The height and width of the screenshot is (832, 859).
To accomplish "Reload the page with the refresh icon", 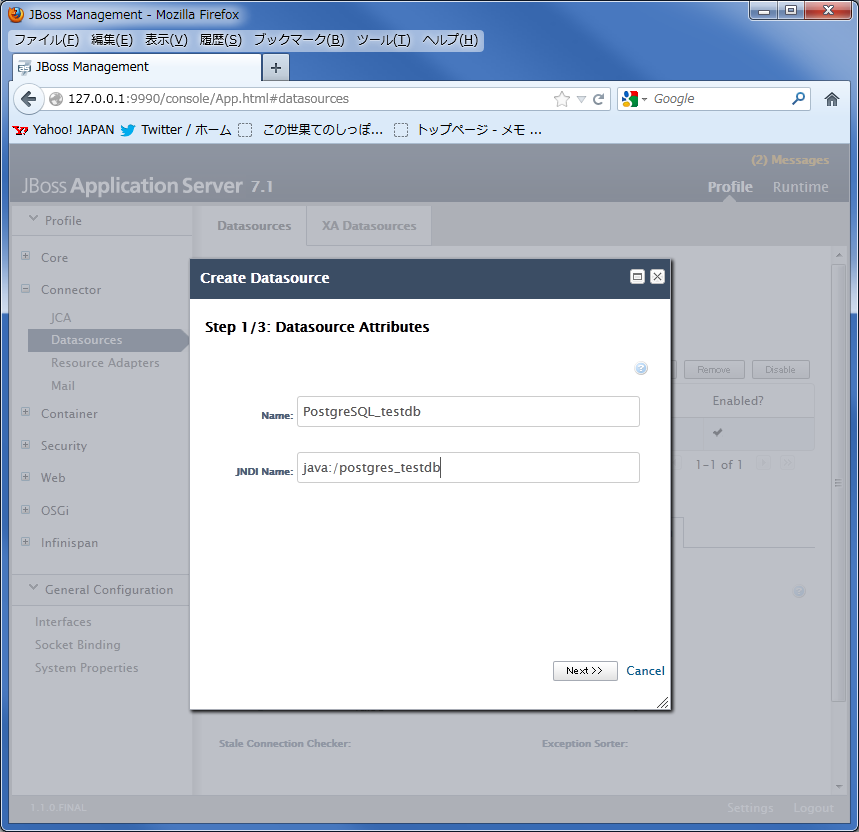I will 598,99.
